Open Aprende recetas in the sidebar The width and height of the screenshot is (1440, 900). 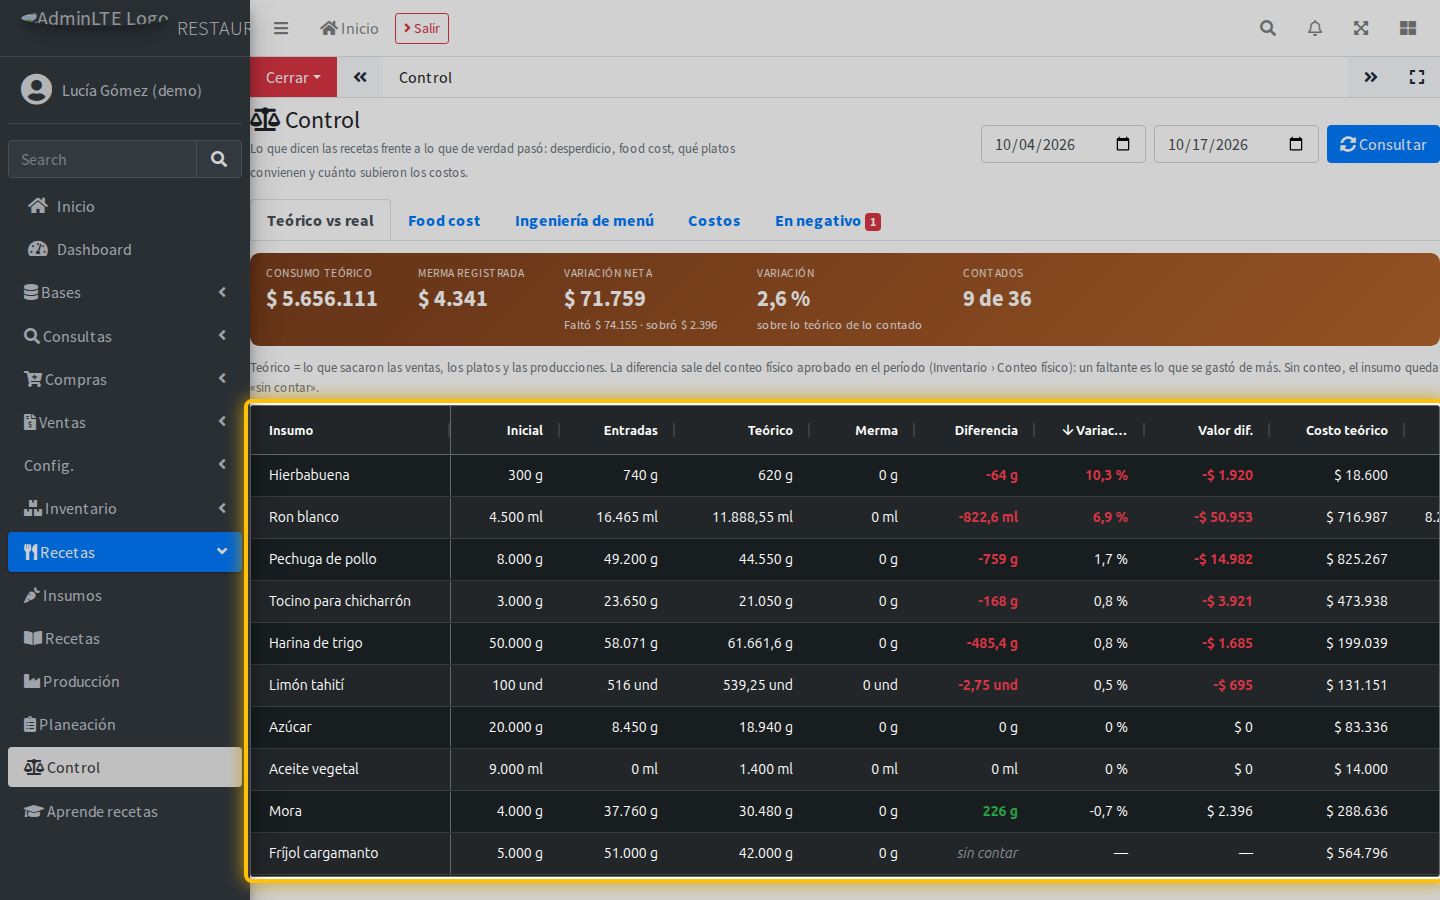(125, 811)
